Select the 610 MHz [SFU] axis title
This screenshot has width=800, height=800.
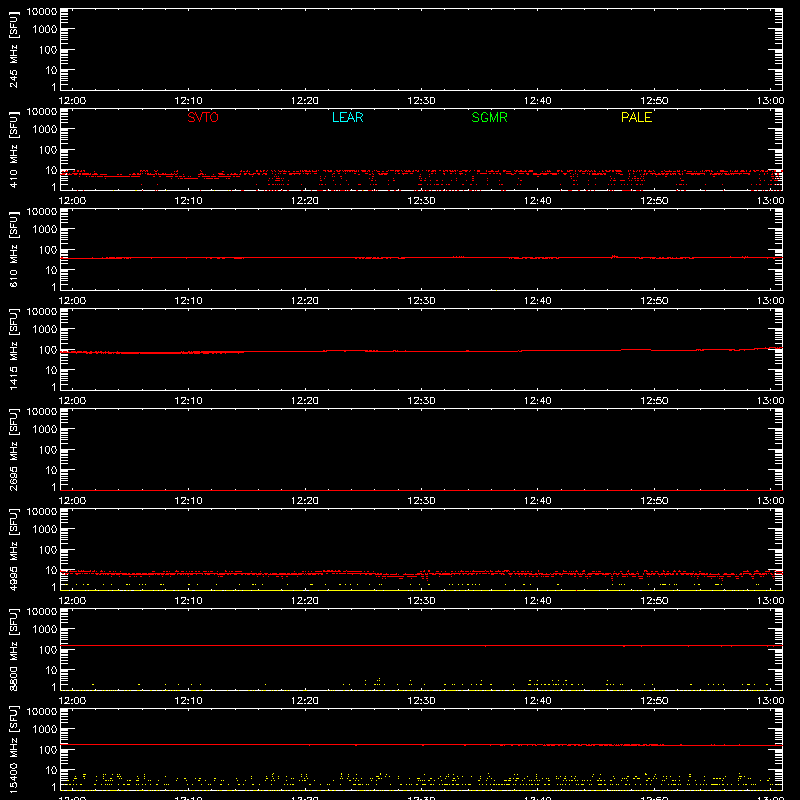[13, 250]
